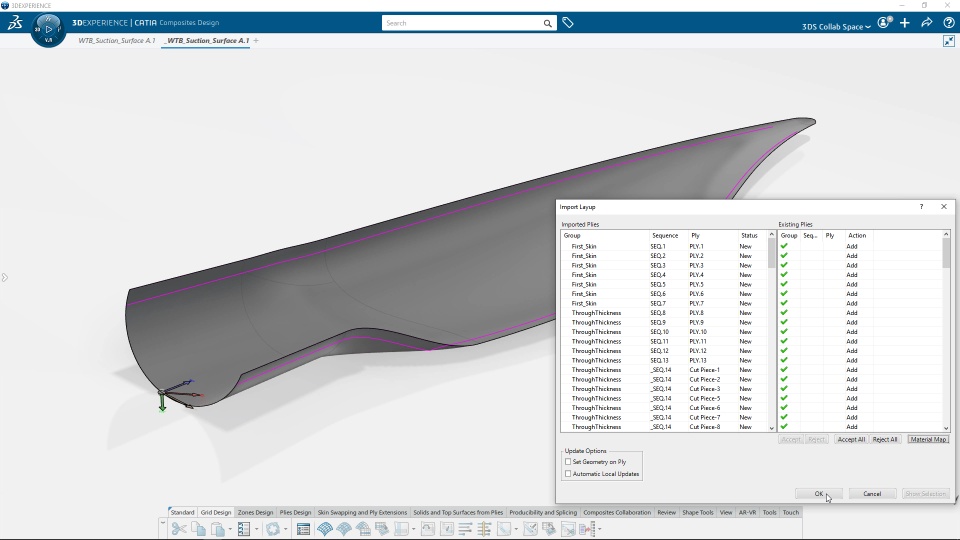Screen dimensions: 960x540
Task: Toggle green check for PLY.10 row
Action: pyautogui.click(x=784, y=332)
